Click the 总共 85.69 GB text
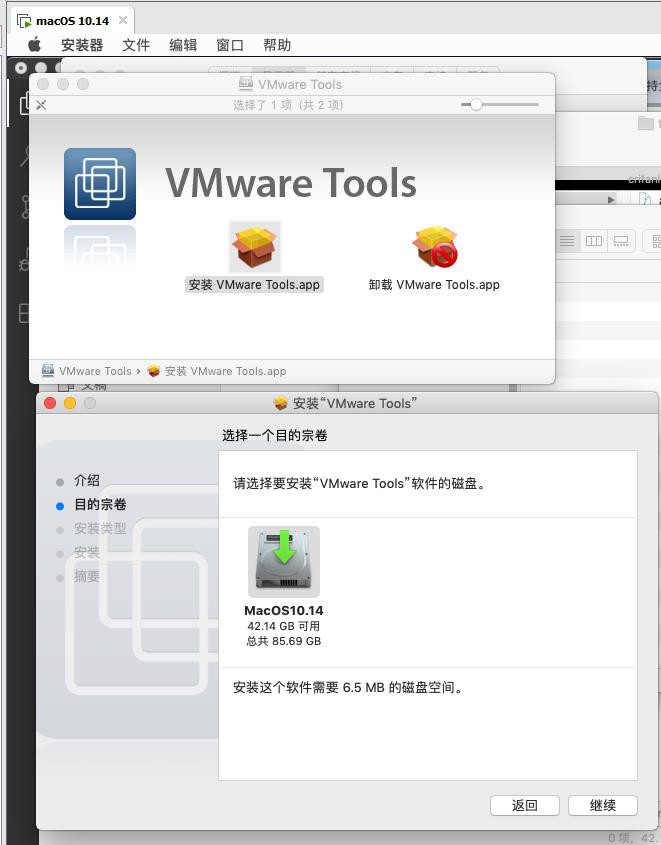Viewport: 661px width, 845px height. coord(284,641)
